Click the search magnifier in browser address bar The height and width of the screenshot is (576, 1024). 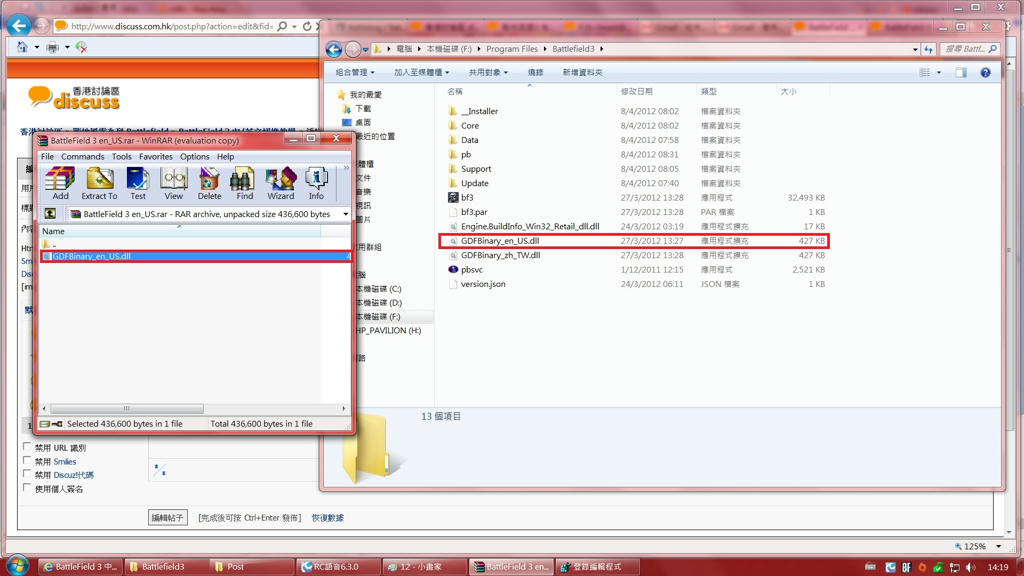(282, 26)
